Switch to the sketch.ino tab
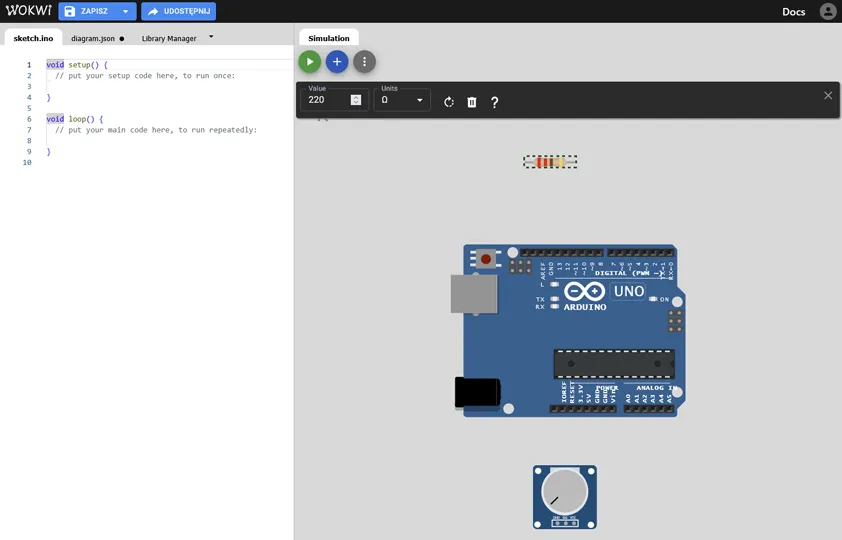Screen dimensions: 842x540 pos(33,38)
